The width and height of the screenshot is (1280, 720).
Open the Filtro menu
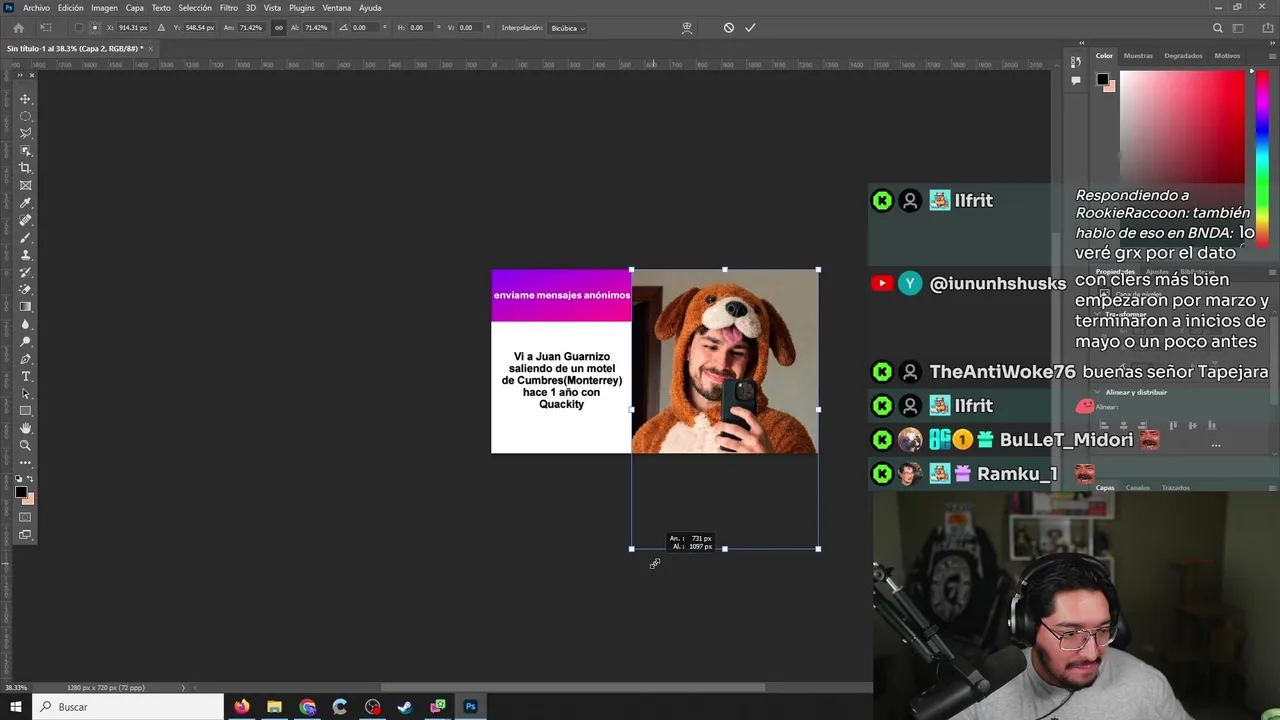(229, 8)
